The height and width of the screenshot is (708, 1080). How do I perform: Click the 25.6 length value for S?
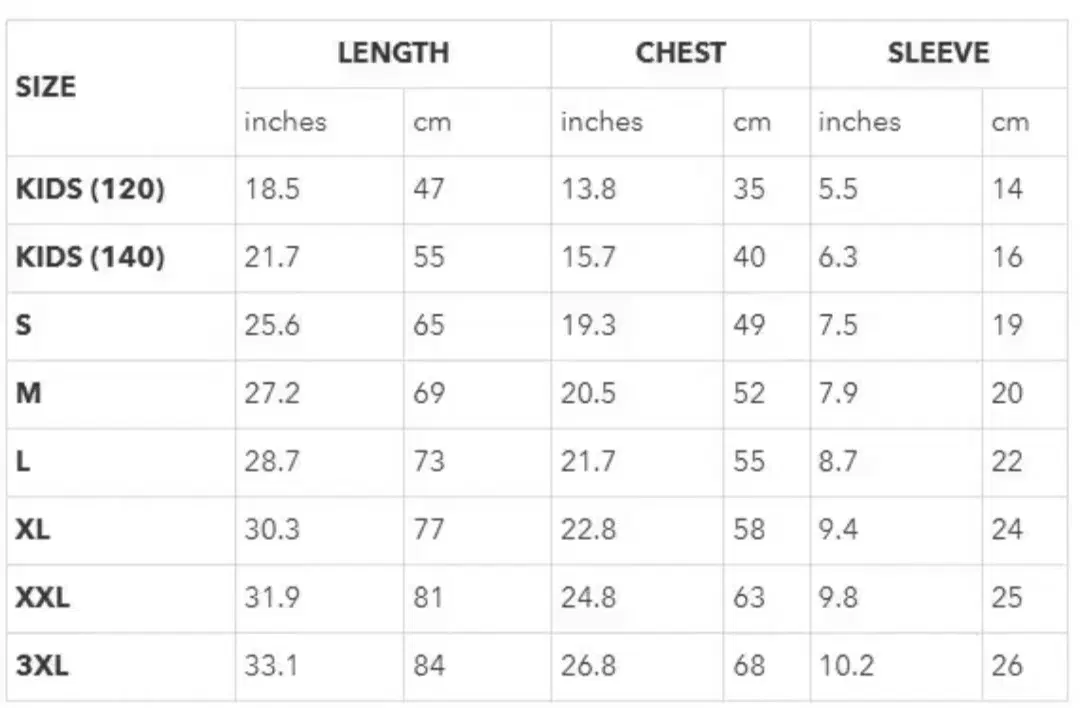pos(272,325)
